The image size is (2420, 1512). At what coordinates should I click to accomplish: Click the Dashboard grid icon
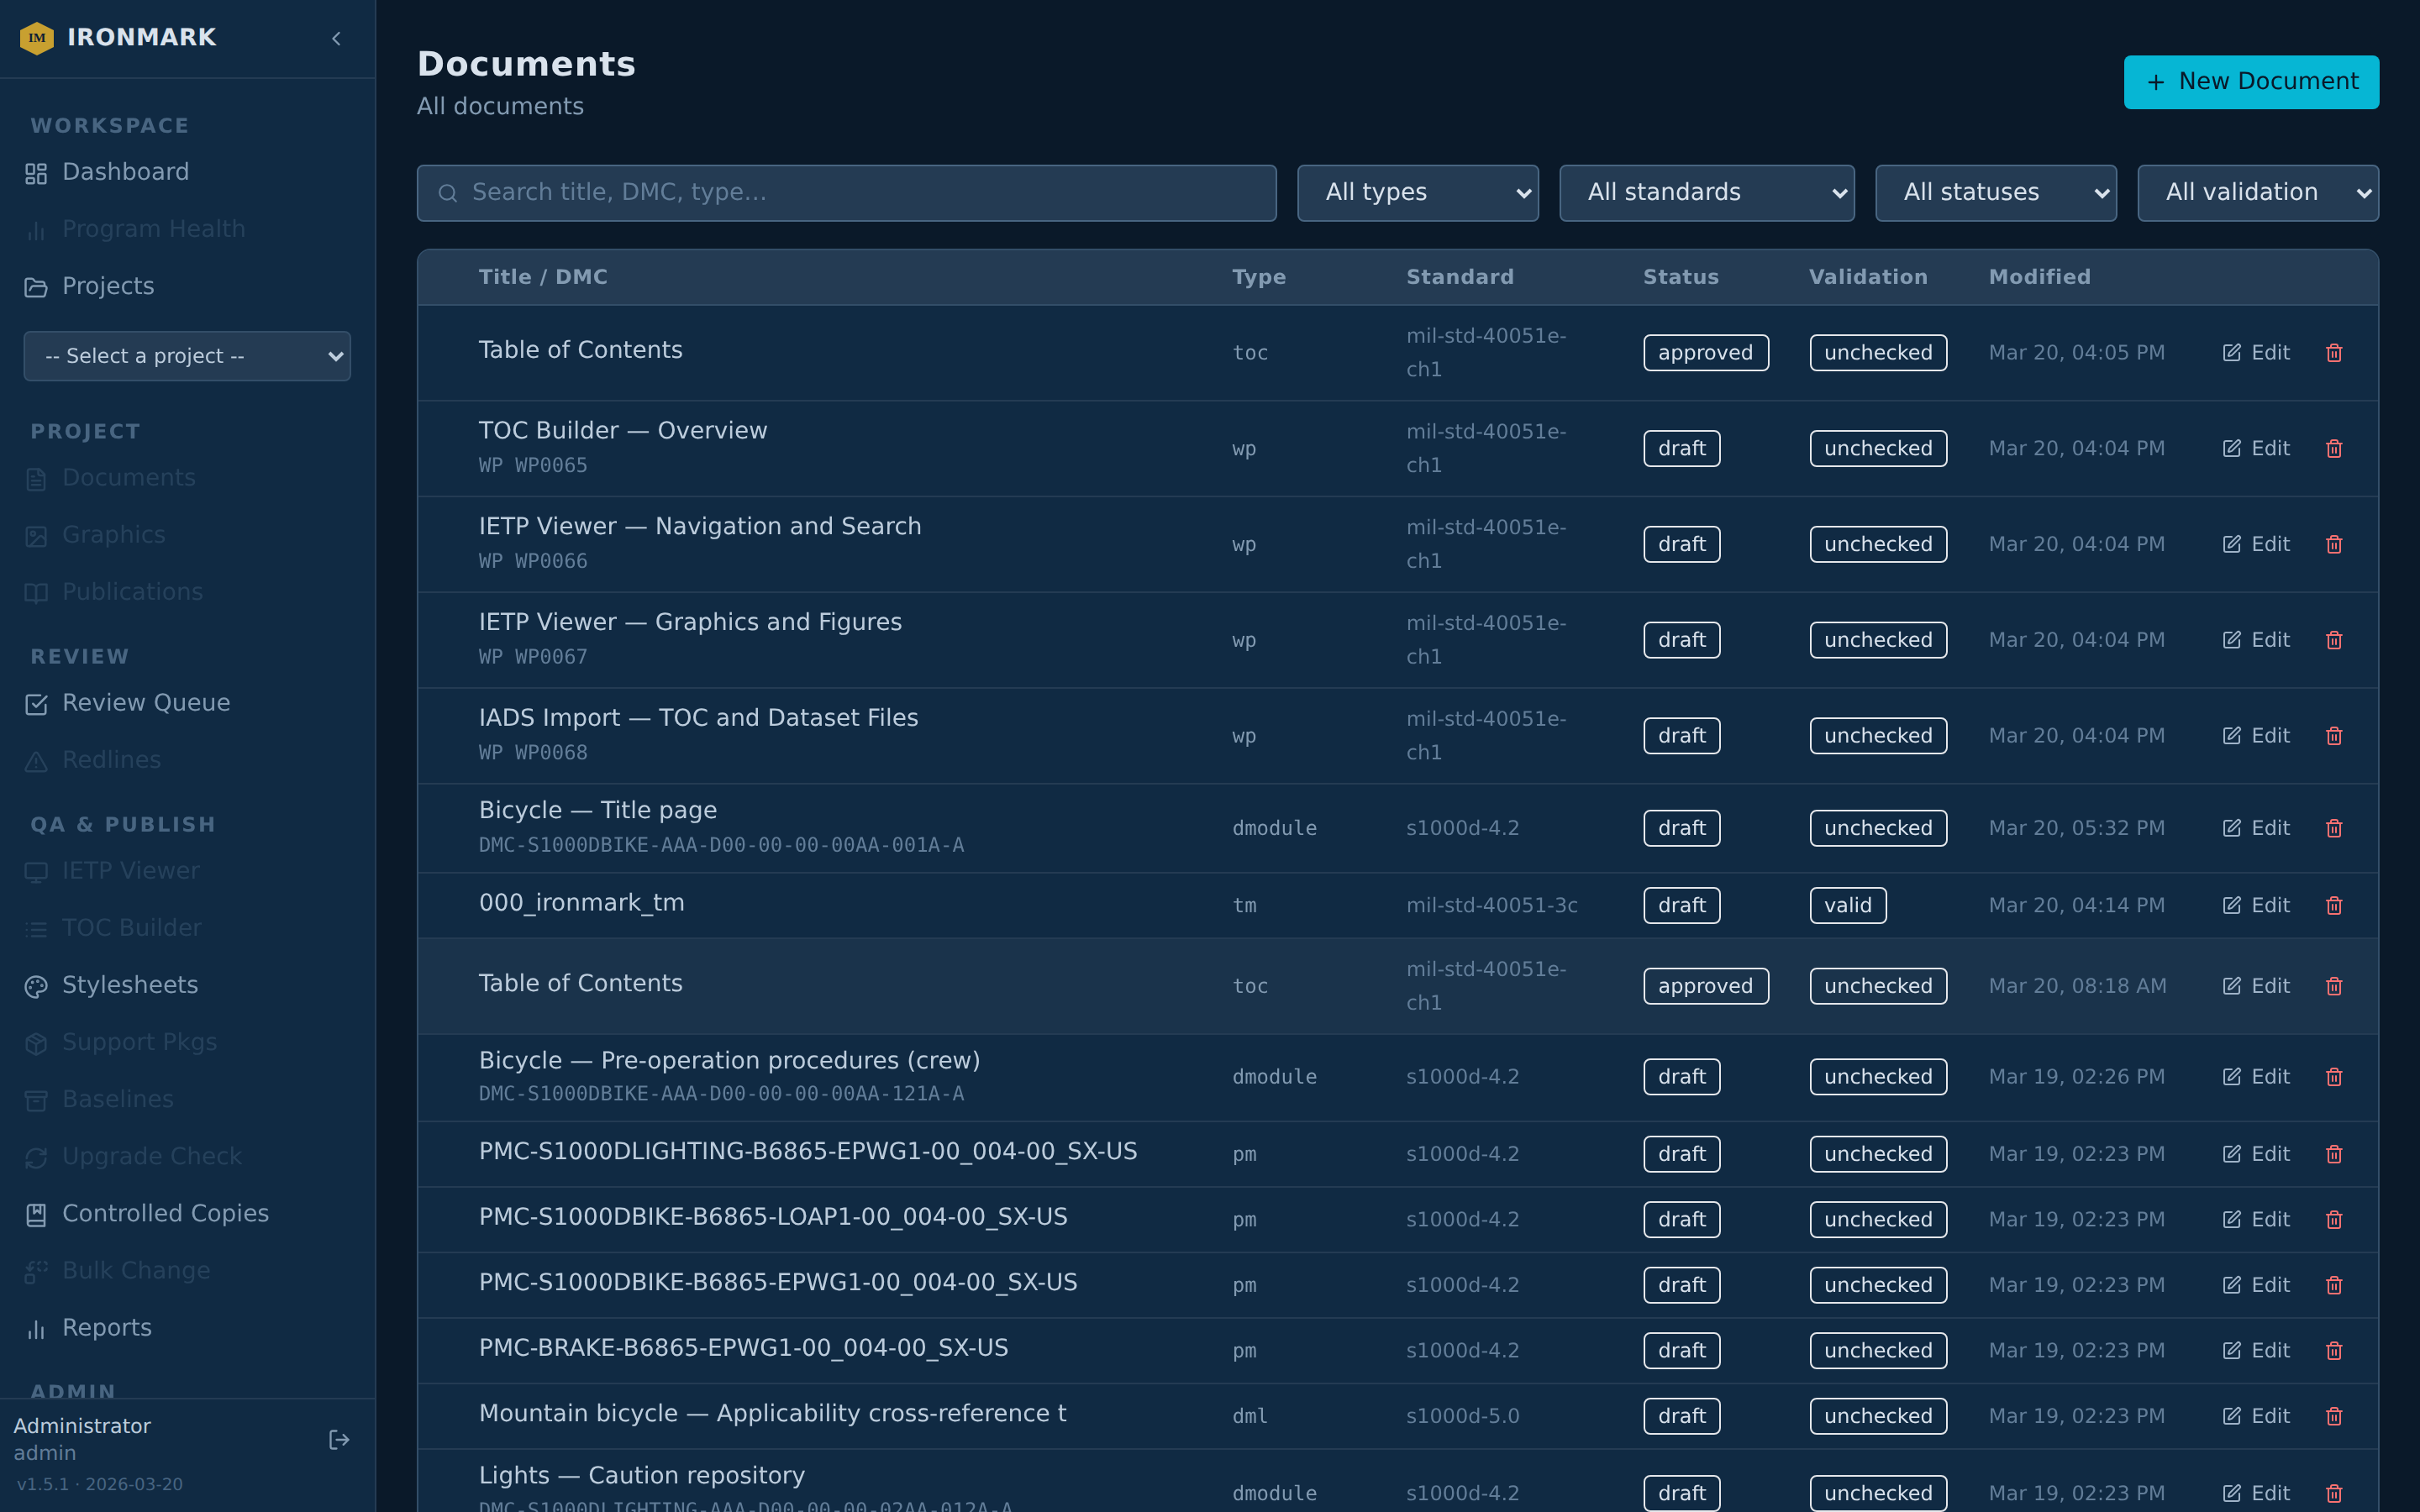tap(36, 174)
